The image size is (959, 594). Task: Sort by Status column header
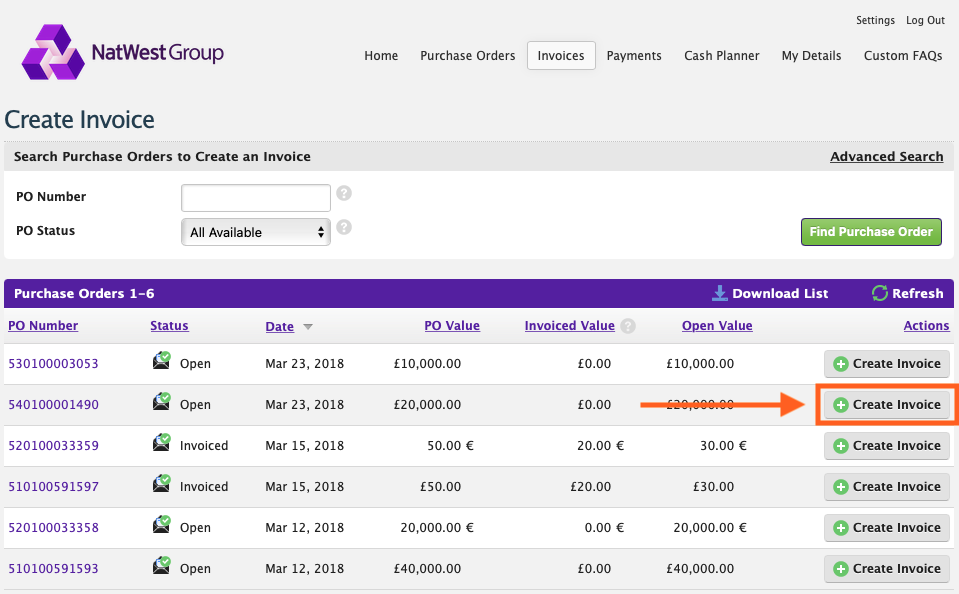(x=169, y=325)
